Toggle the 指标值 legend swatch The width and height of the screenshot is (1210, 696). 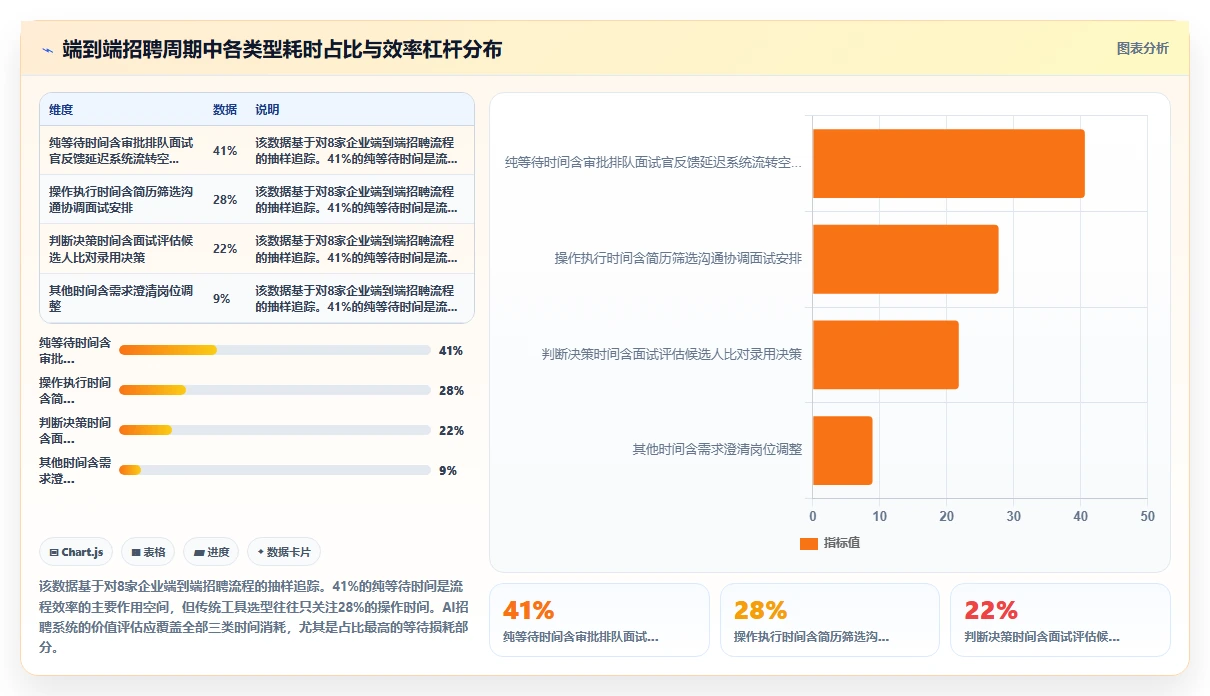pyautogui.click(x=809, y=543)
